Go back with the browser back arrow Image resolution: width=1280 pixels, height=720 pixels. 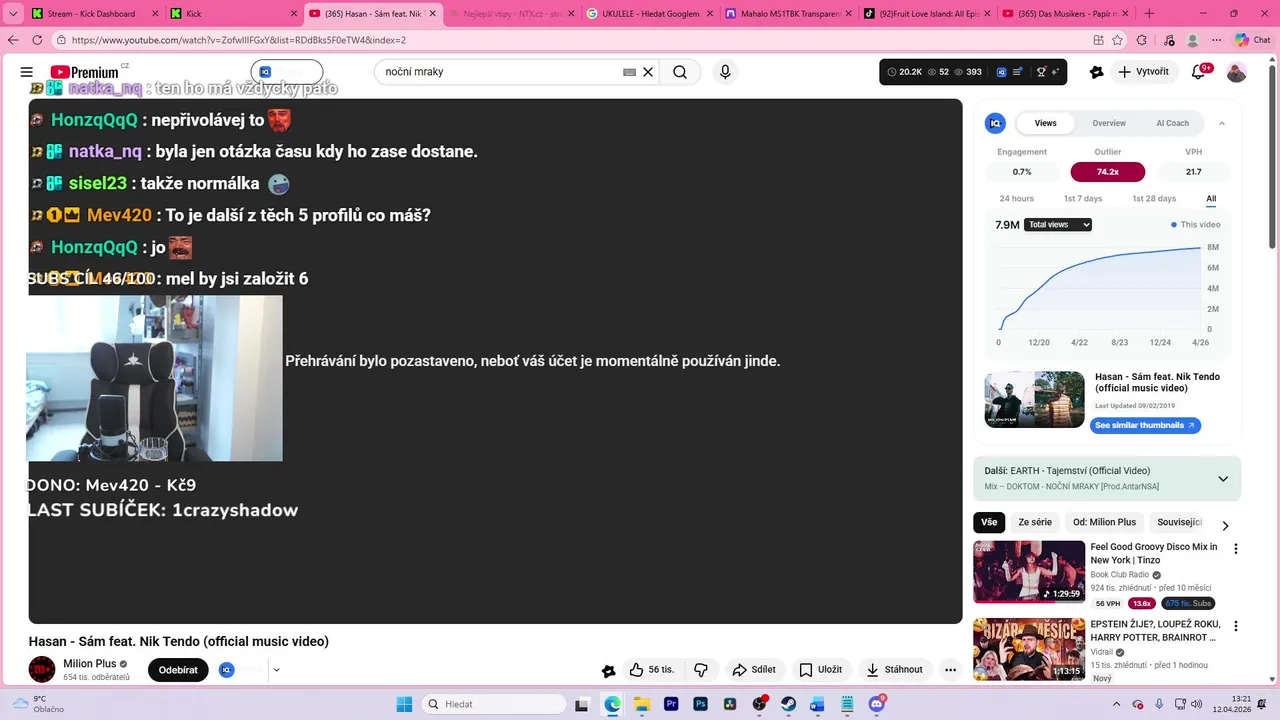click(x=14, y=40)
